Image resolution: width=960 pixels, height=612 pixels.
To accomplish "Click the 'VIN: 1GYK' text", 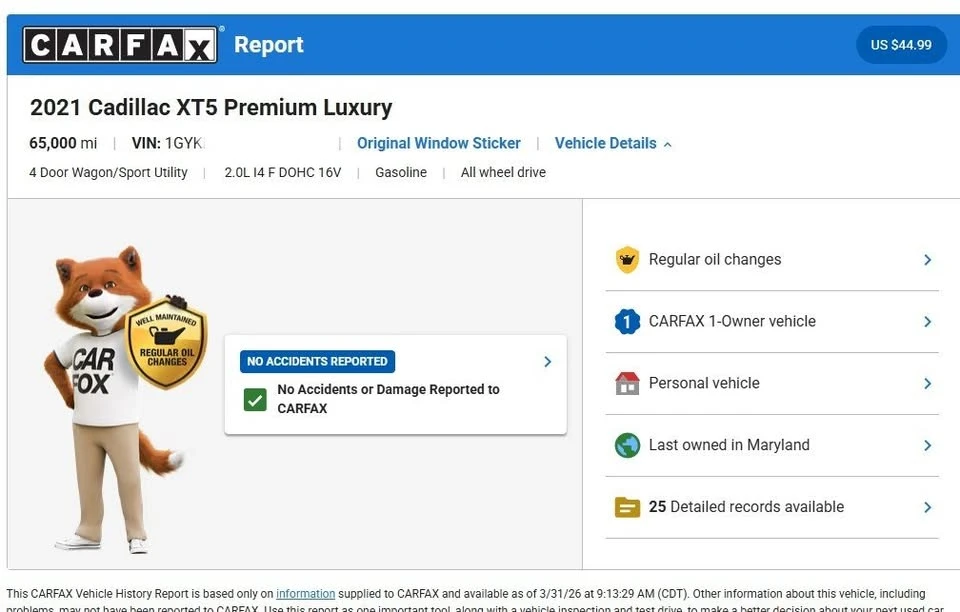I will click(x=167, y=143).
